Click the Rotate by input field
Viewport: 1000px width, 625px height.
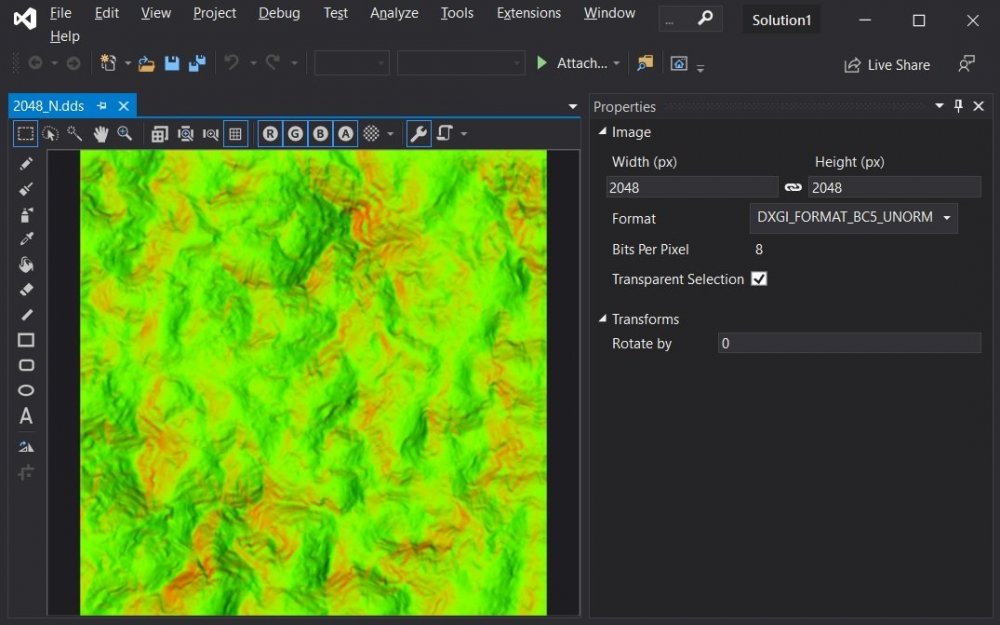click(x=849, y=343)
